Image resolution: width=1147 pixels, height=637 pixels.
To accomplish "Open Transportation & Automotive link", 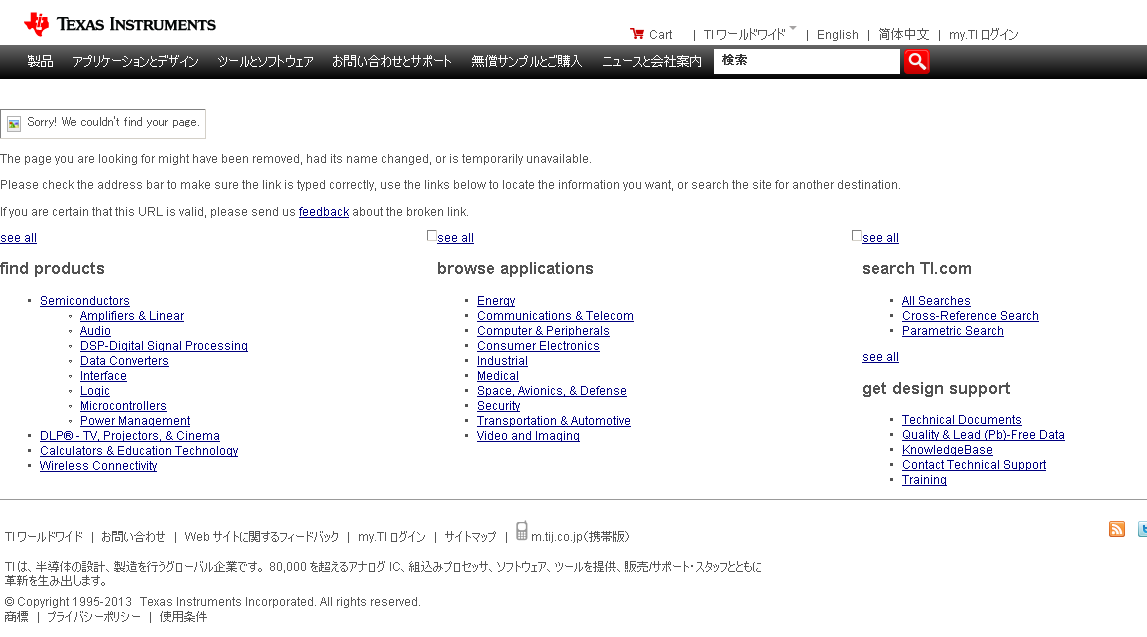I will [554, 421].
